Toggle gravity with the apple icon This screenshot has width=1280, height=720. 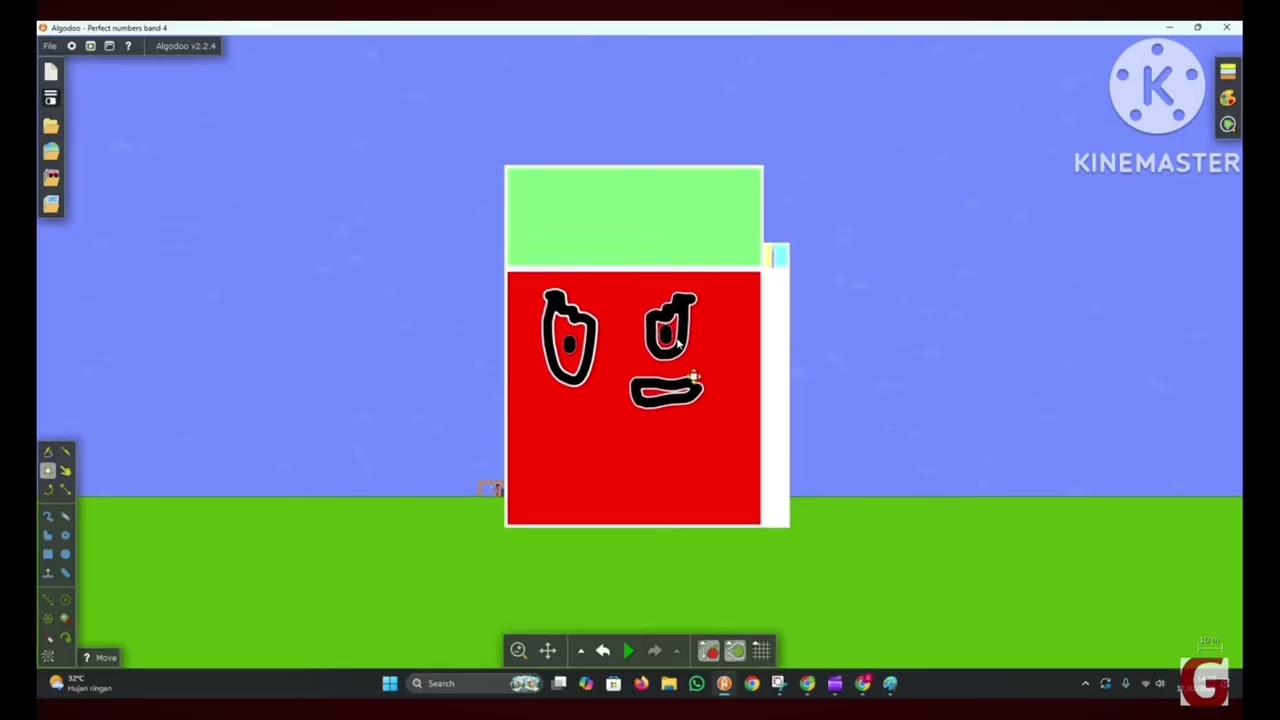point(708,651)
